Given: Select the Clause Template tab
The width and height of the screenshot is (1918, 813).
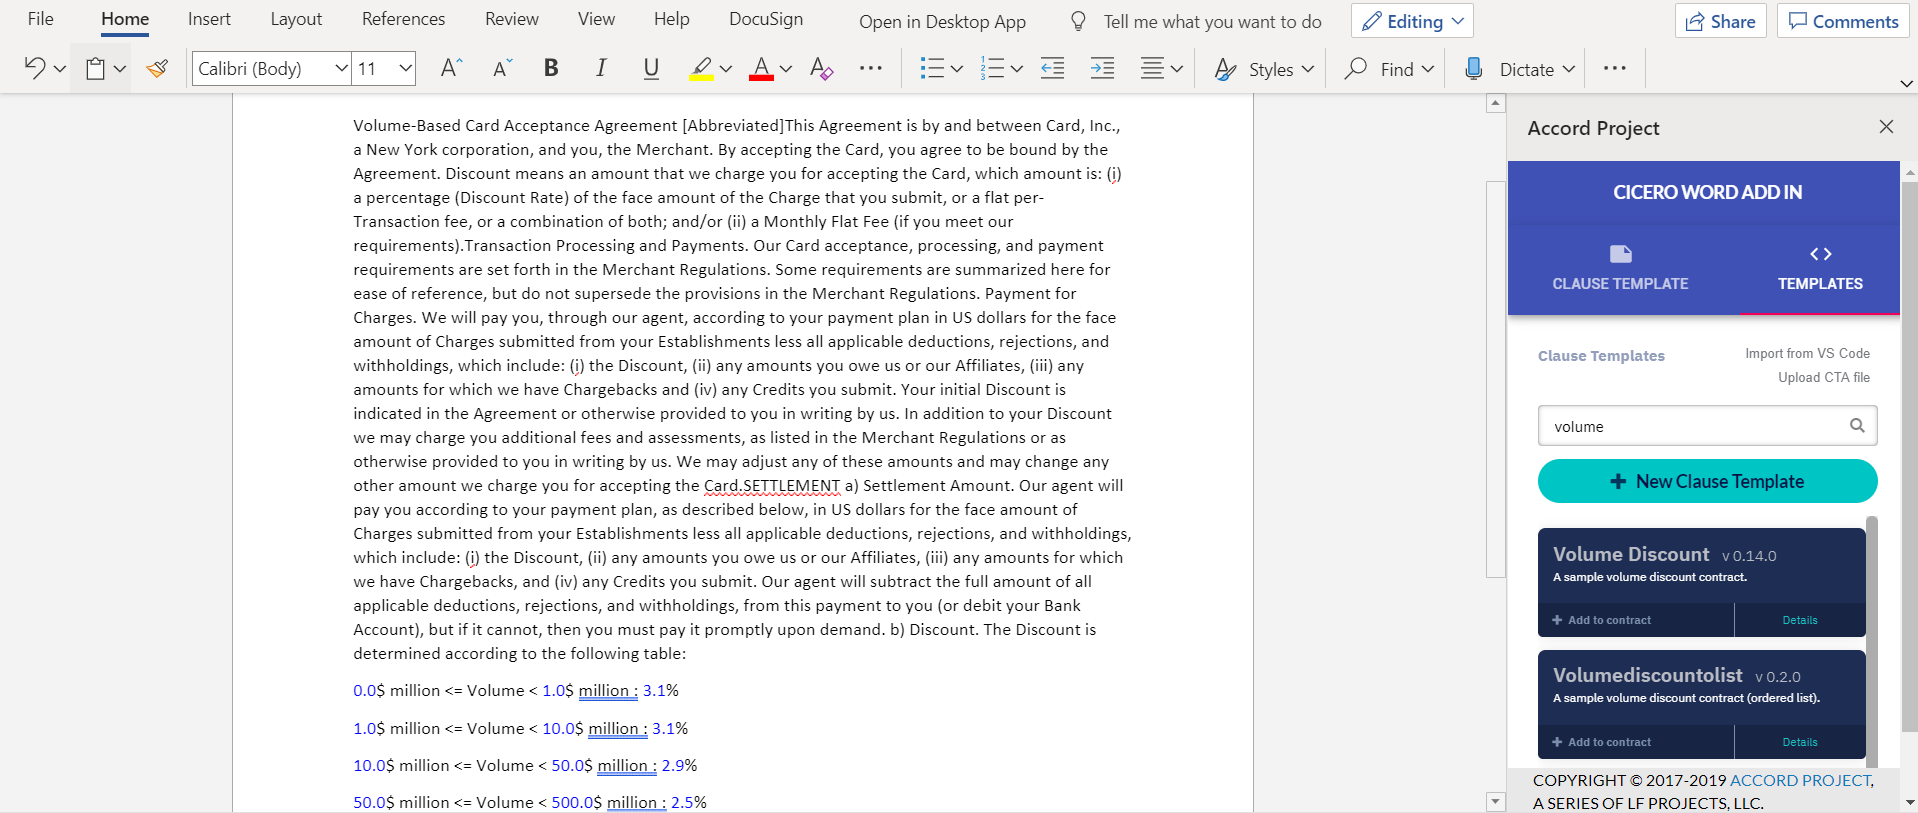Looking at the screenshot, I should pos(1620,269).
